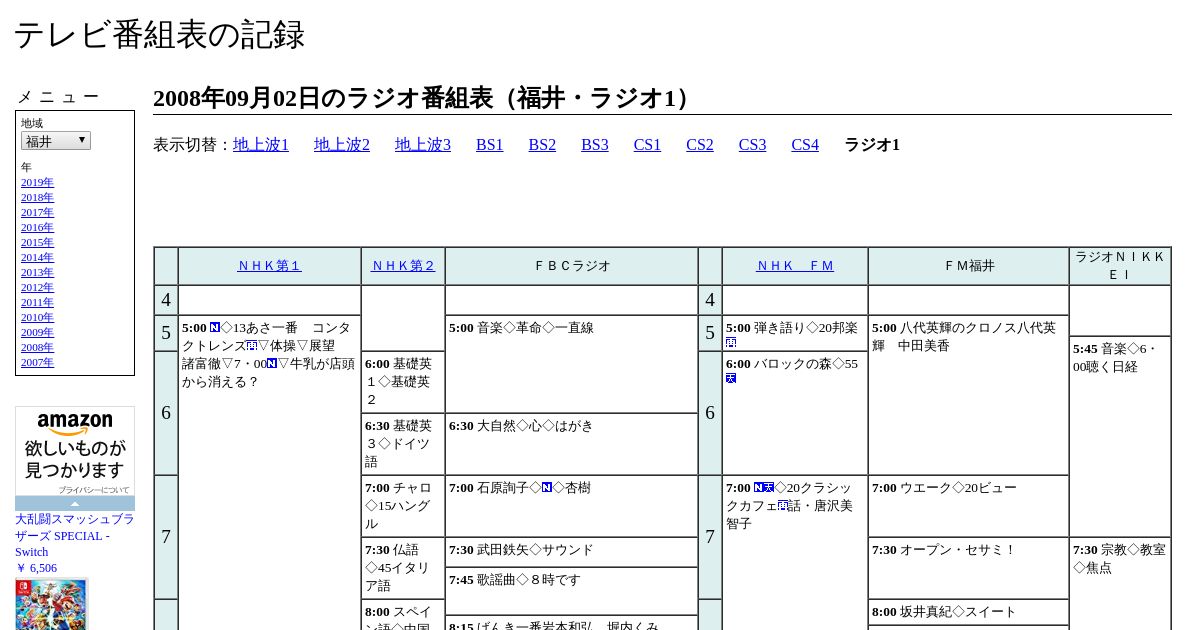Open the 2007年 archive link
Screen dimensions: 1200x630
(37, 363)
